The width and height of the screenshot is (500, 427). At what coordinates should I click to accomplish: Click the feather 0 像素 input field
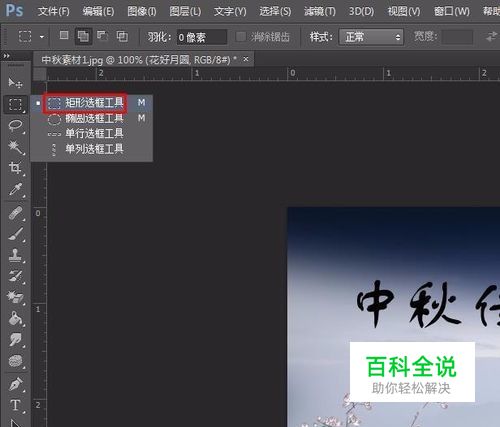click(x=202, y=37)
